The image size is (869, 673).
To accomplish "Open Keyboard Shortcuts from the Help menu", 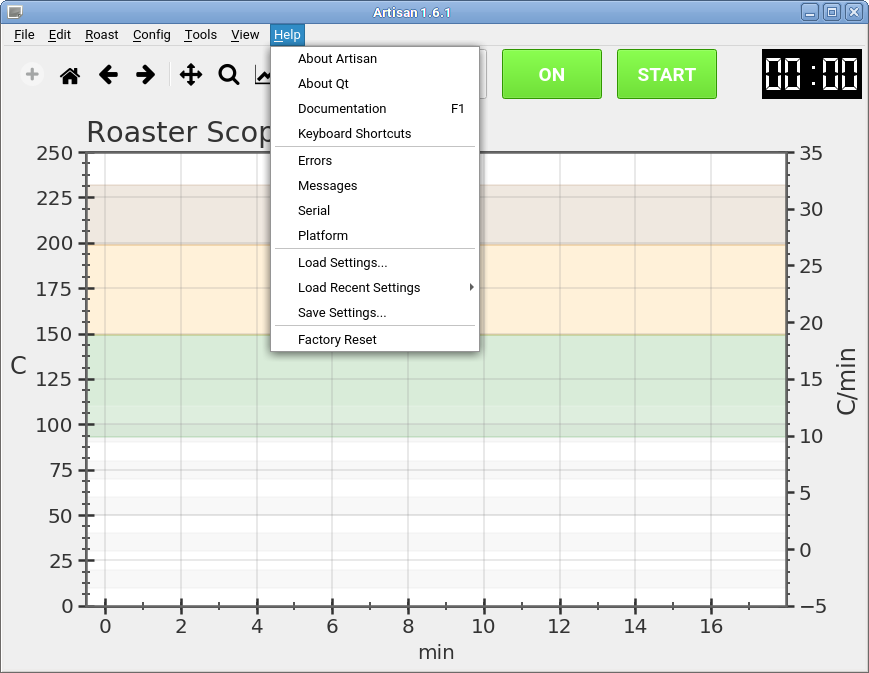I will [355, 133].
